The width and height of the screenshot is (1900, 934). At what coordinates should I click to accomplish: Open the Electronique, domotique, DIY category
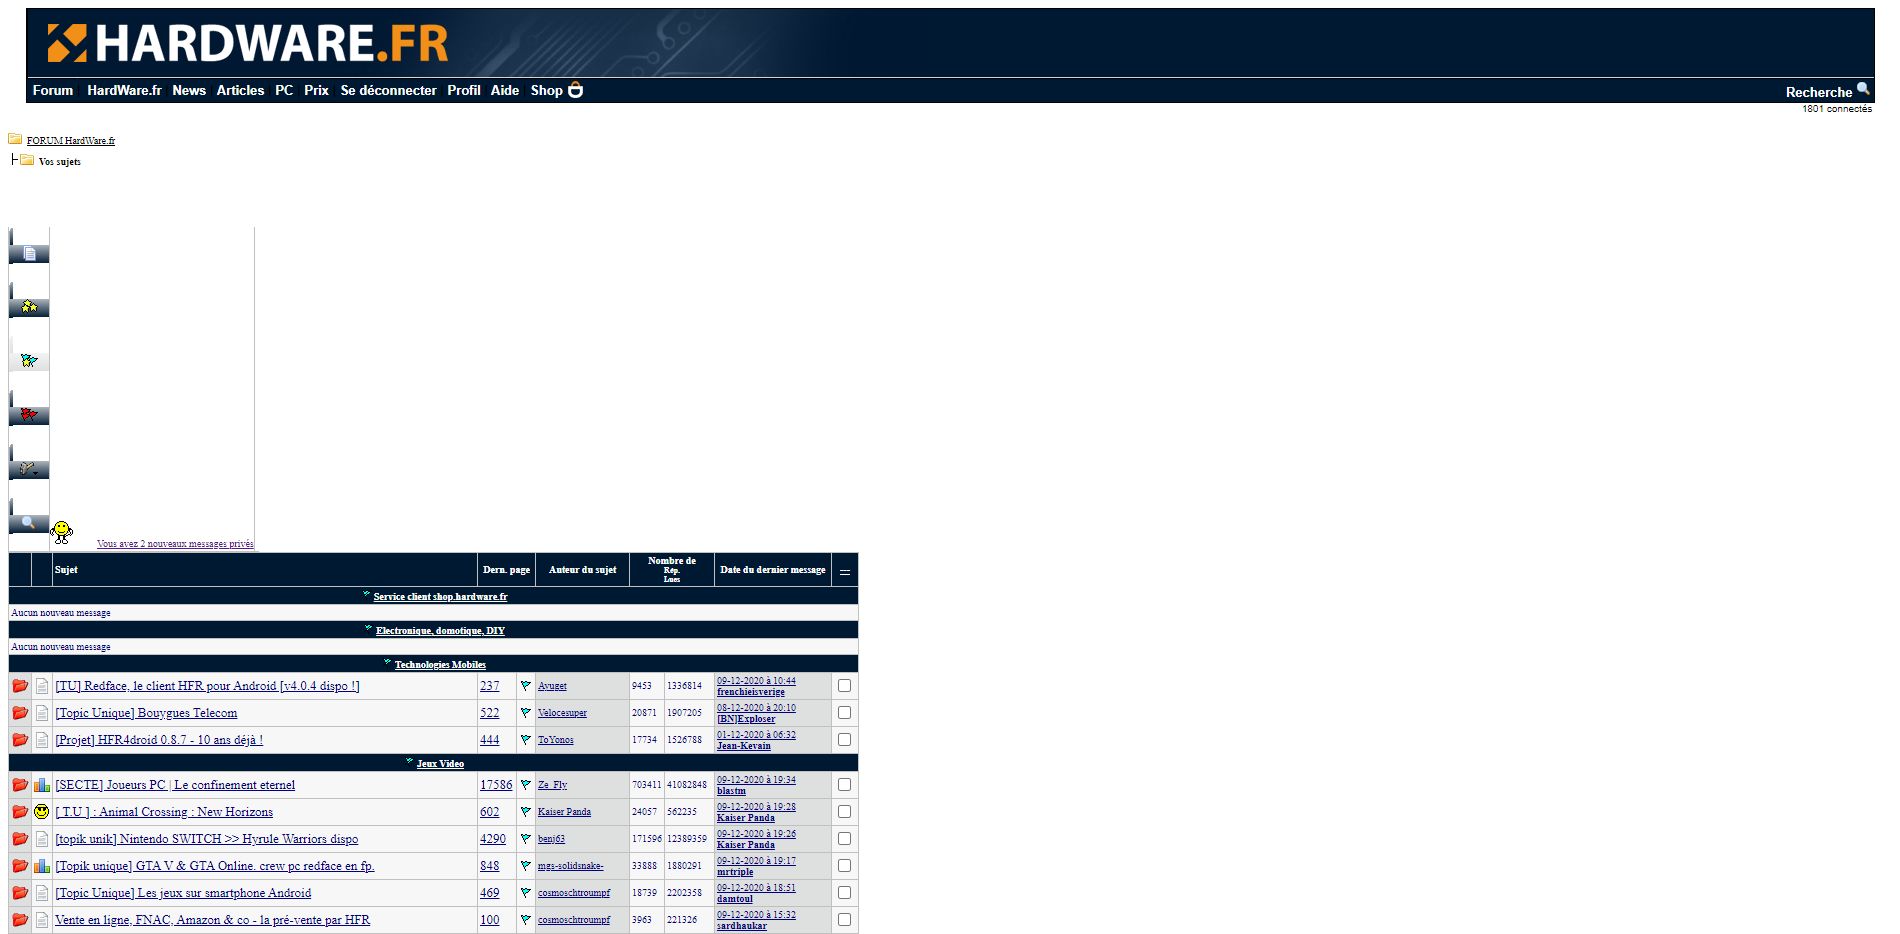pos(440,631)
